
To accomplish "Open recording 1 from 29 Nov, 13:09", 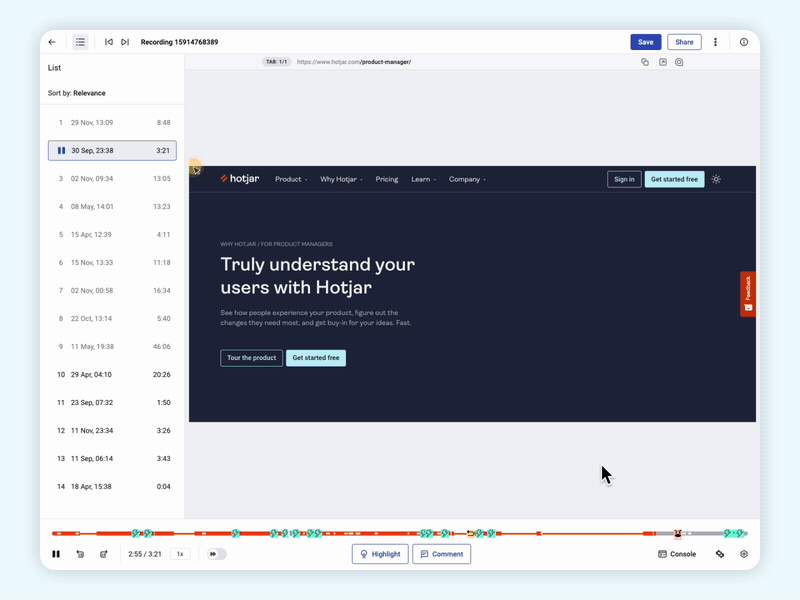I will click(x=112, y=122).
